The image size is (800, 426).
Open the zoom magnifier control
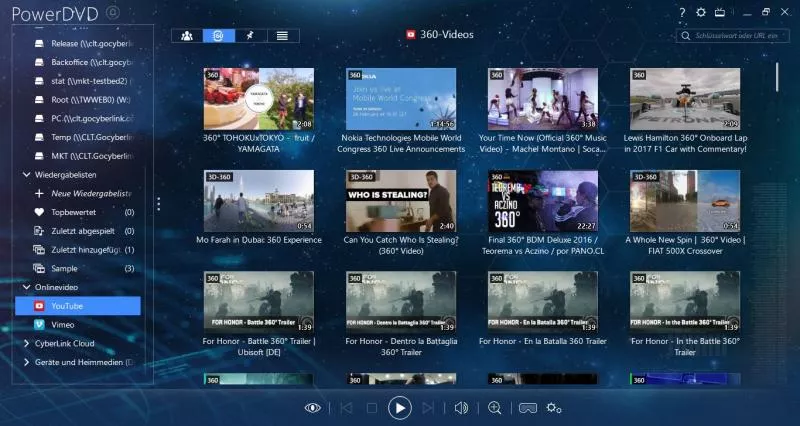[x=494, y=408]
